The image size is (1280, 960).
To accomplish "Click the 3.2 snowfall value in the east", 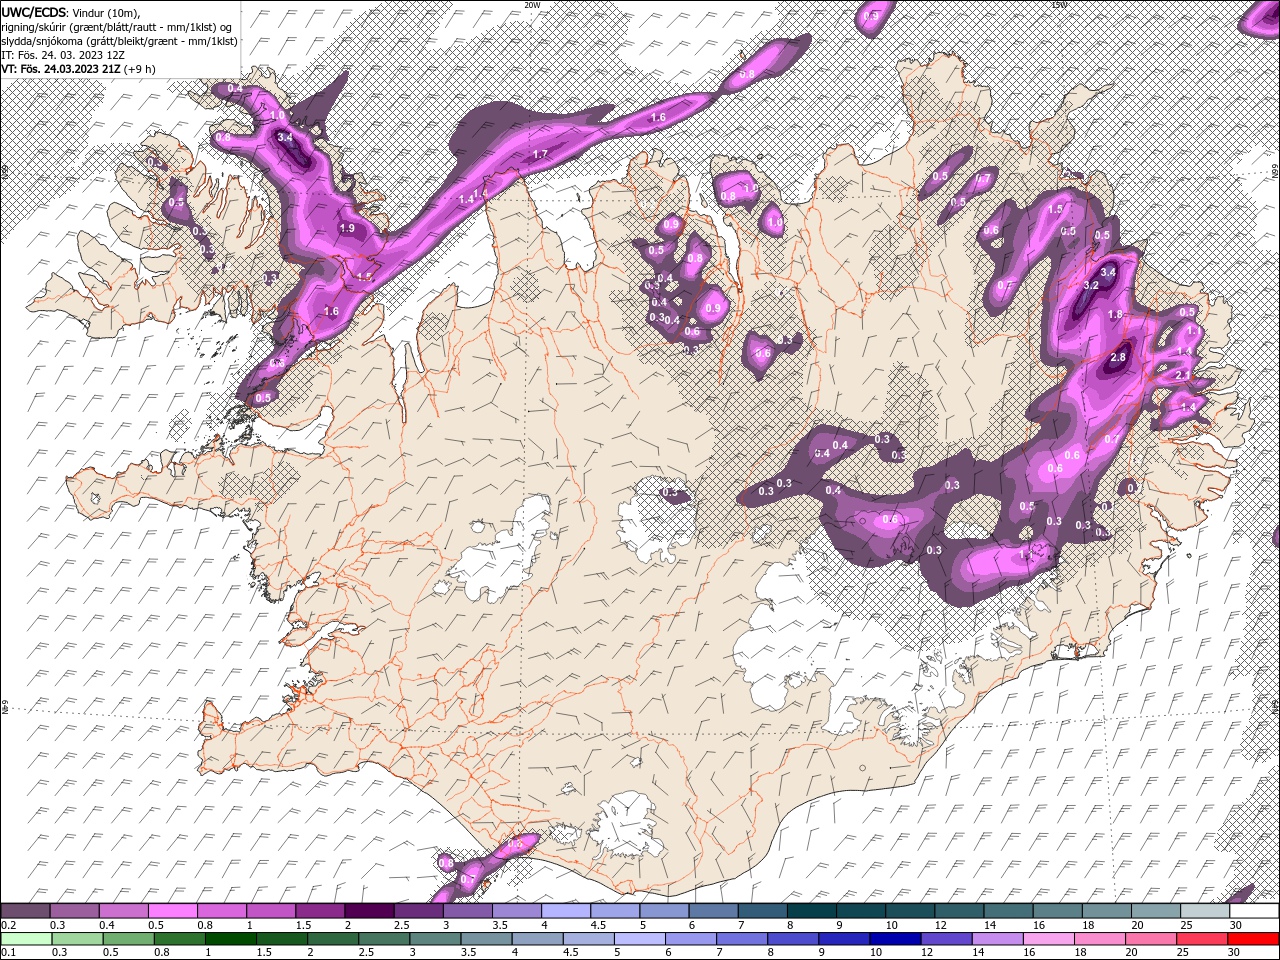I will click(x=1091, y=285).
